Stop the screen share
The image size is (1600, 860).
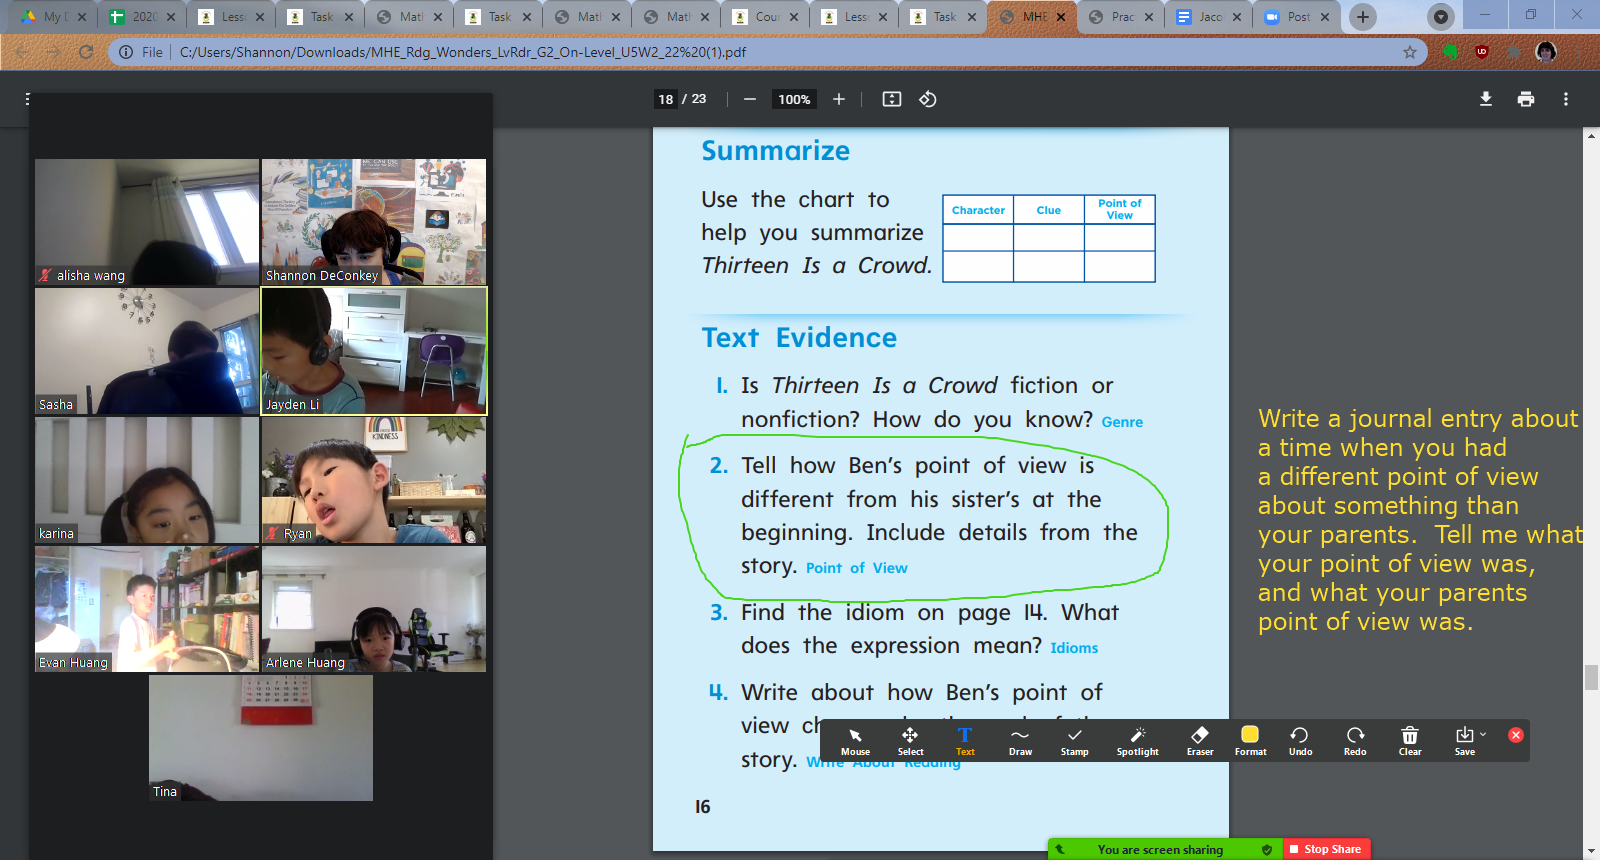point(1326,849)
